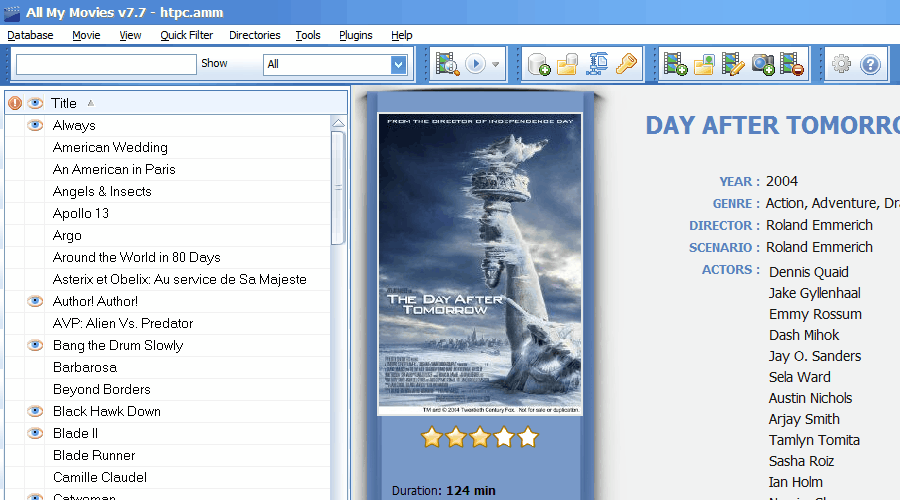The image size is (900, 500).
Task: Open the play button dropdown arrow
Action: click(495, 64)
